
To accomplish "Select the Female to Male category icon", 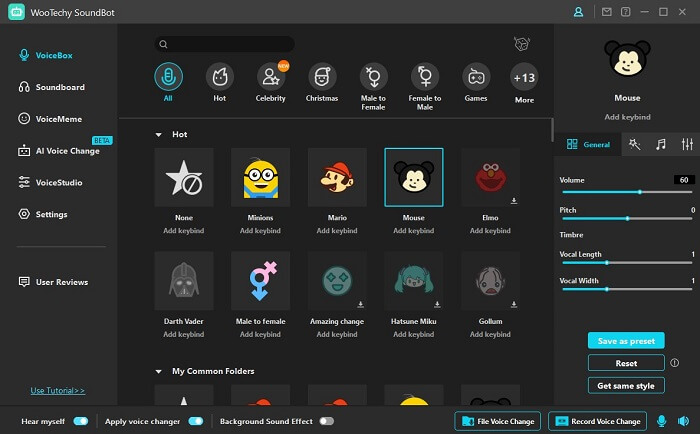I will (425, 77).
